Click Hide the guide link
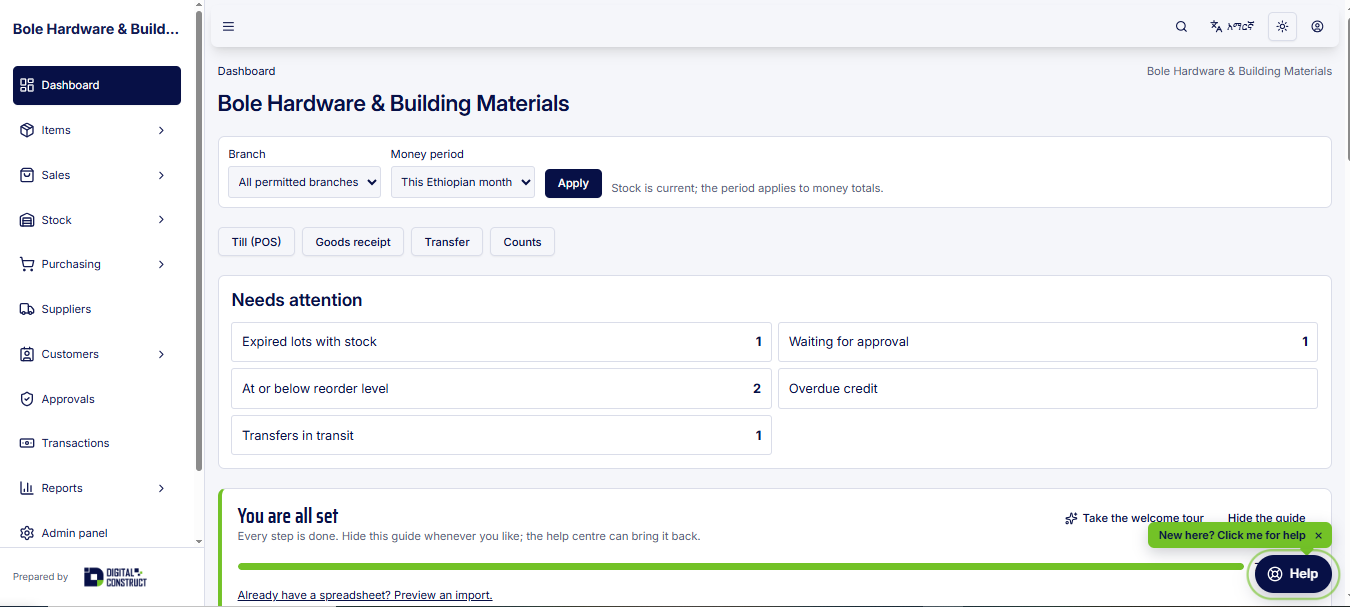The height and width of the screenshot is (607, 1350). tap(1266, 518)
